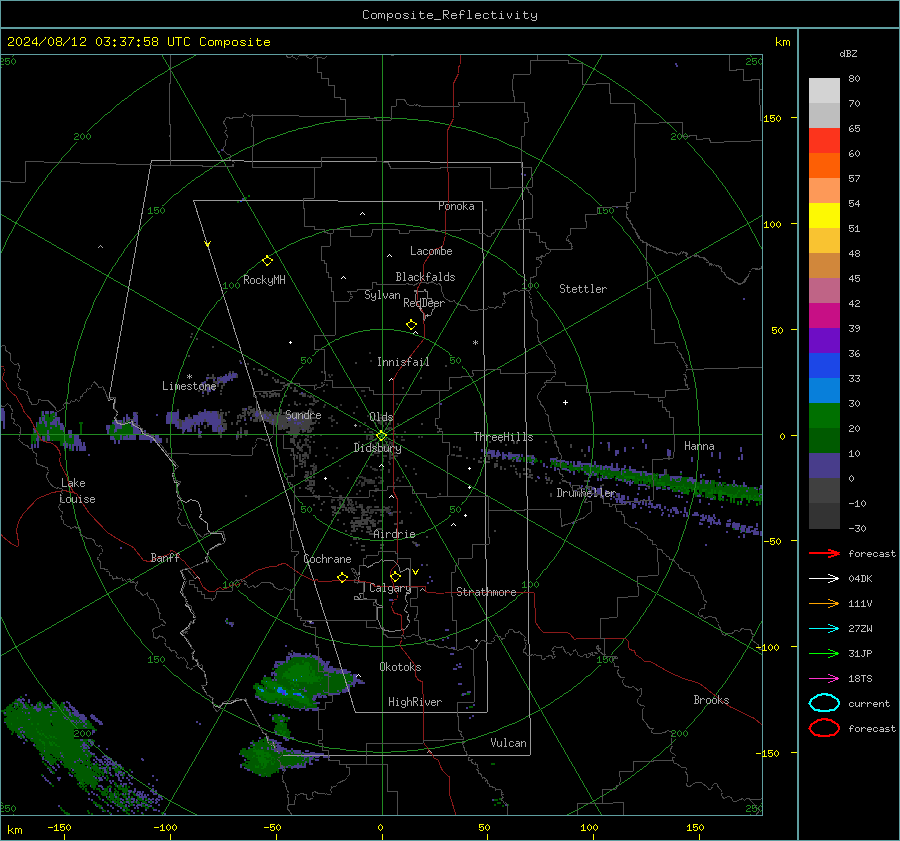This screenshot has height=841, width=900.
Task: Click the yellow diamond marker above Calgary
Action: [395, 576]
